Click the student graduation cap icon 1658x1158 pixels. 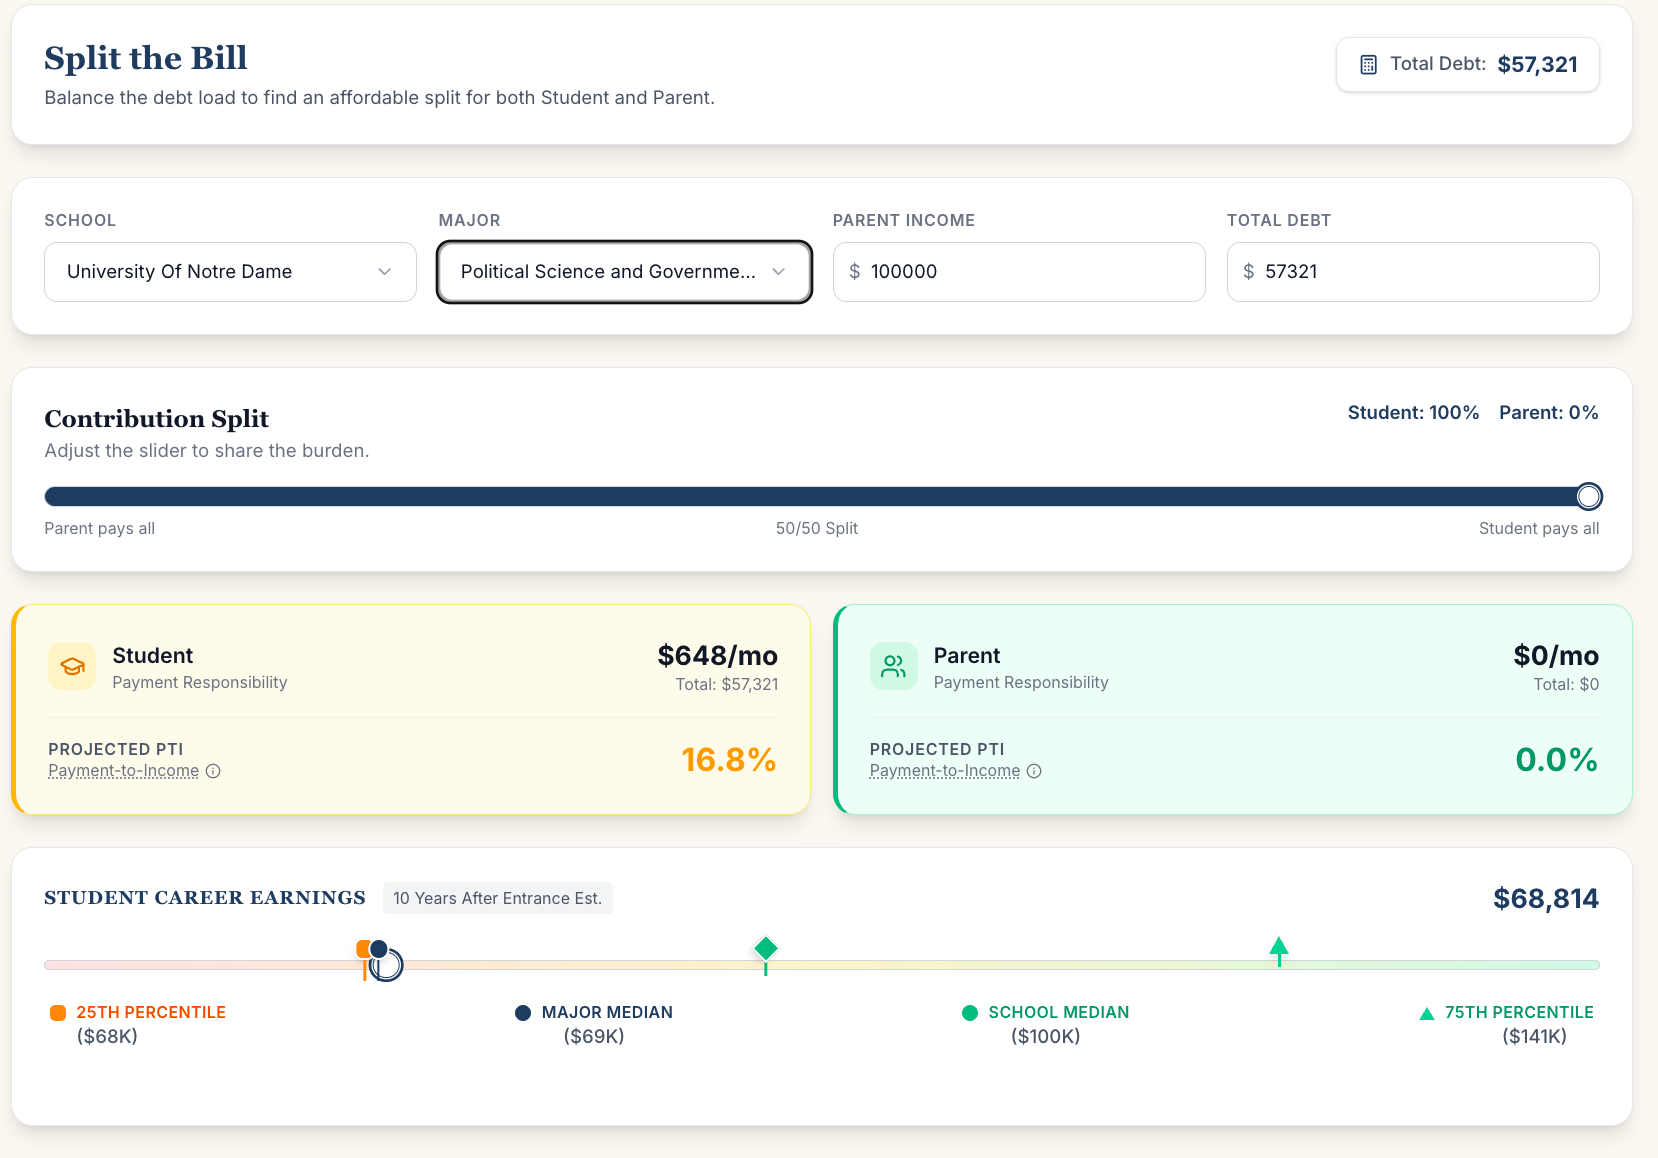pyautogui.click(x=72, y=666)
